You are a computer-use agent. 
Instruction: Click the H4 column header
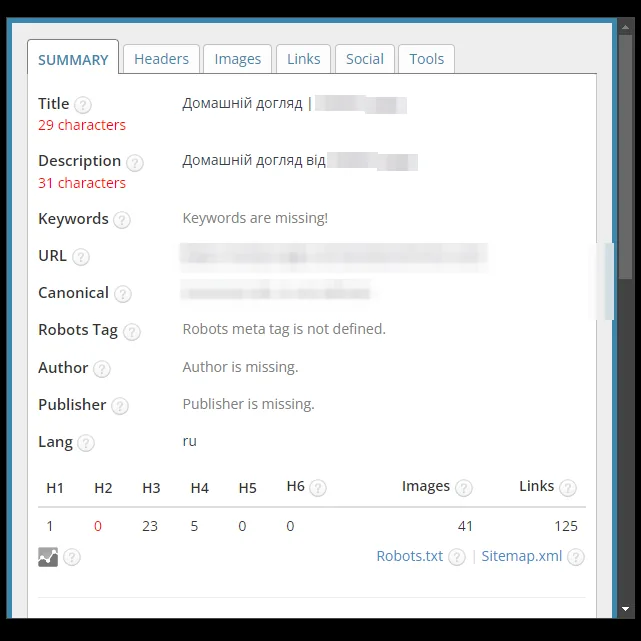point(199,488)
